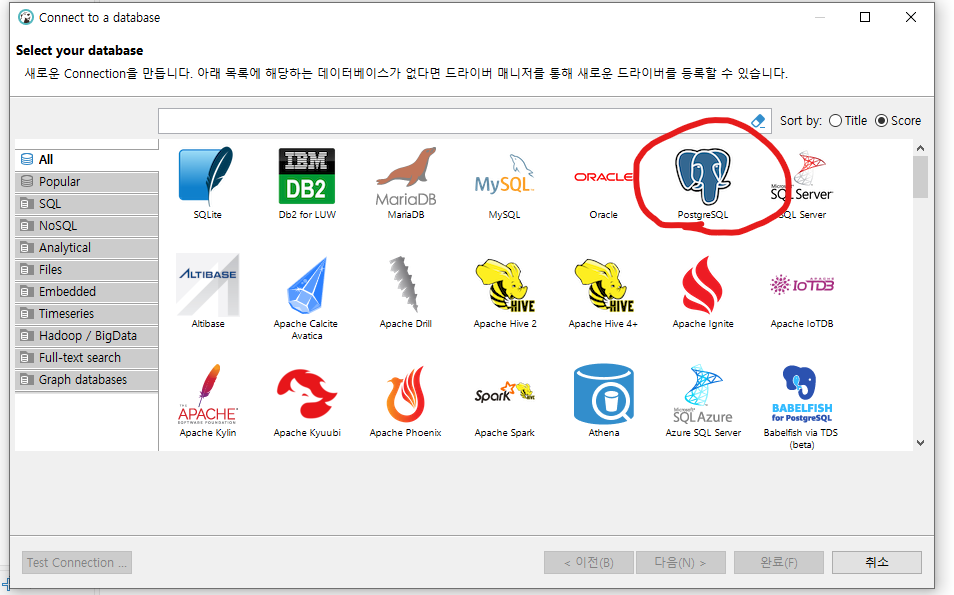Pick the MariaDB seal icon
Viewport: 954px width, 595px height.
coord(405,177)
